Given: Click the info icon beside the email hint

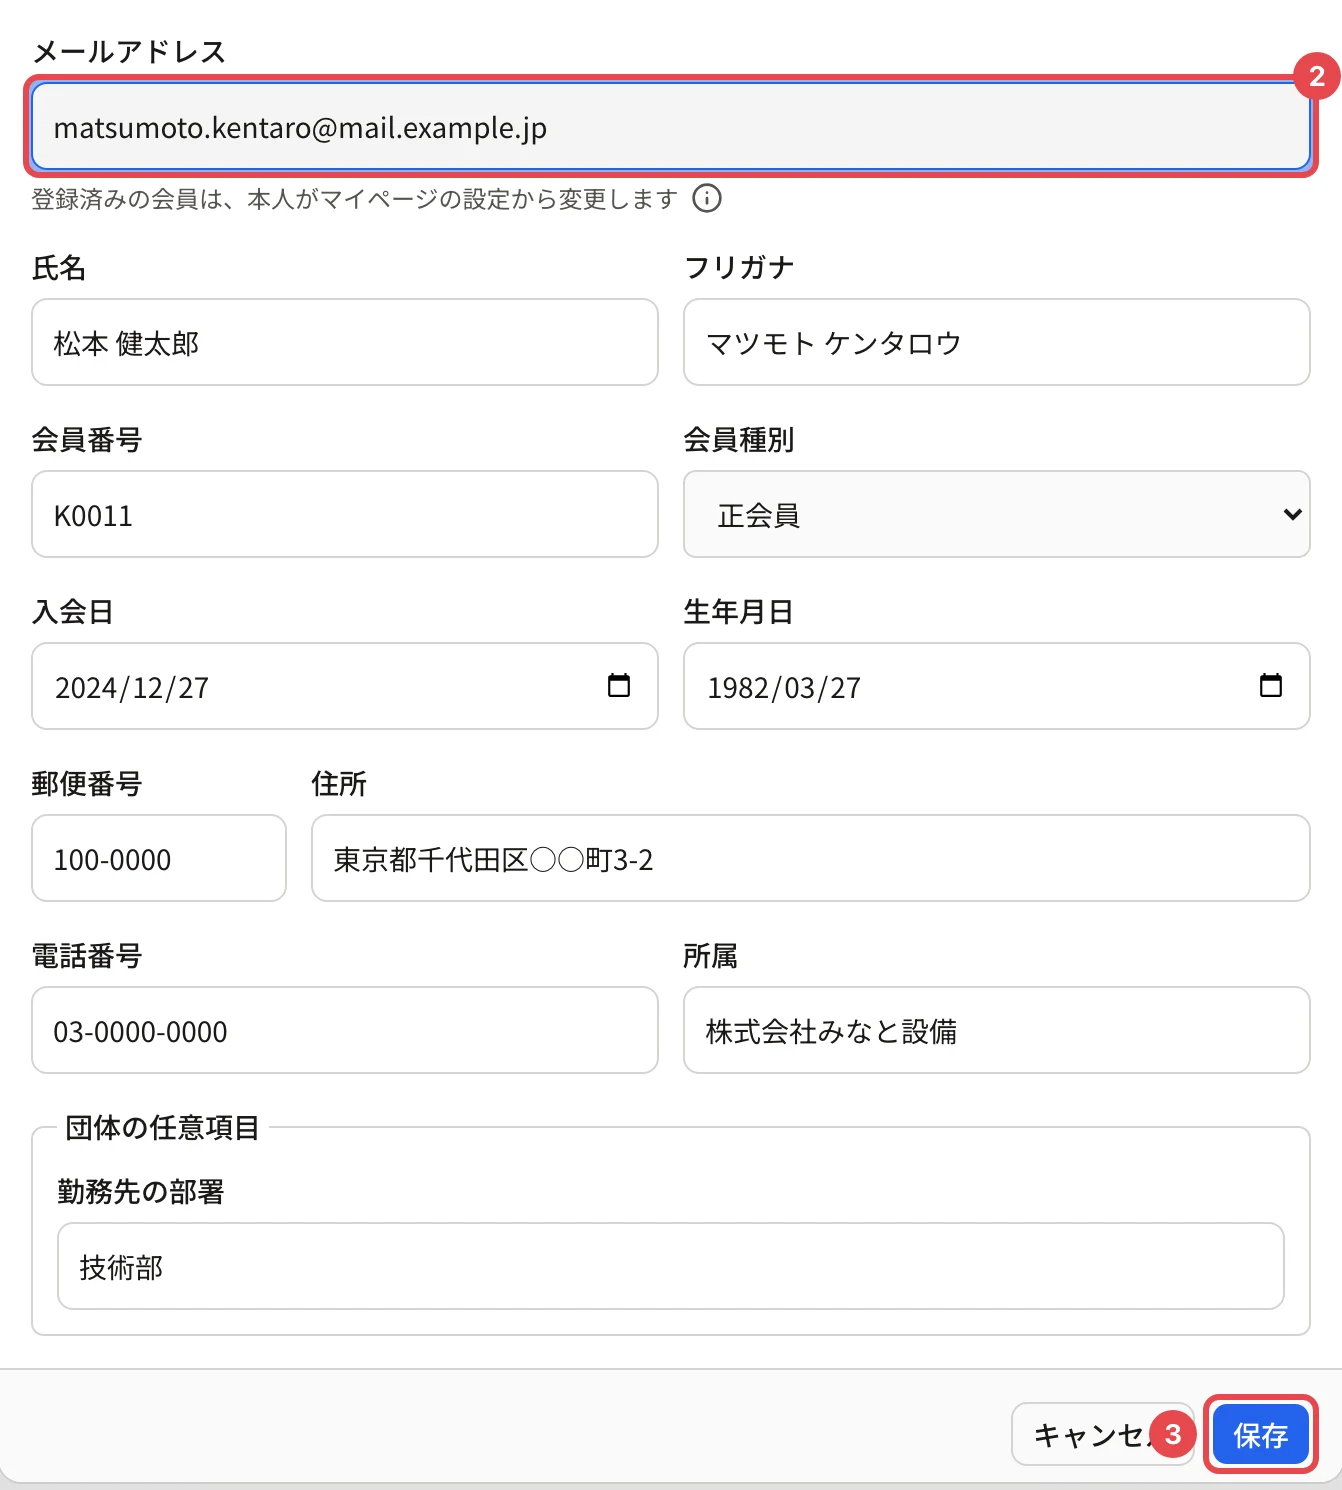Looking at the screenshot, I should (707, 199).
